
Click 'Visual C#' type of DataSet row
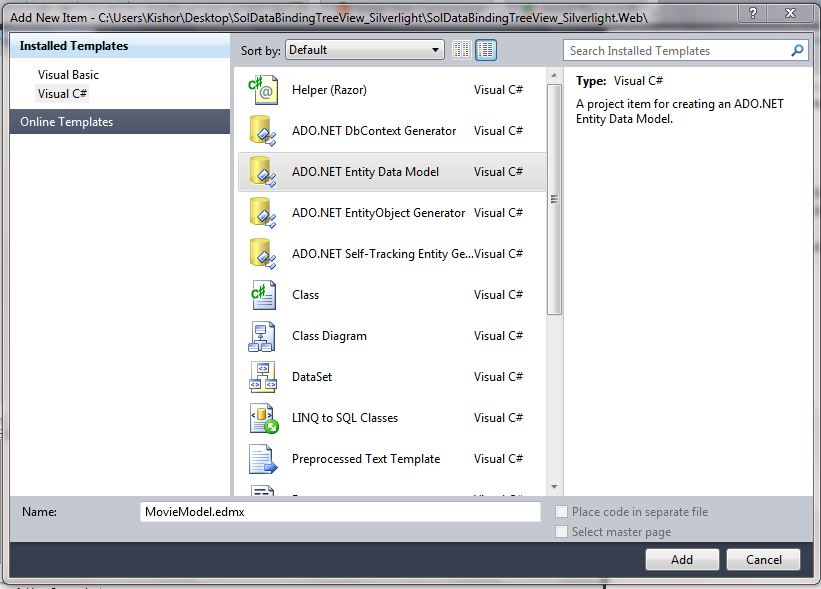[x=498, y=376]
